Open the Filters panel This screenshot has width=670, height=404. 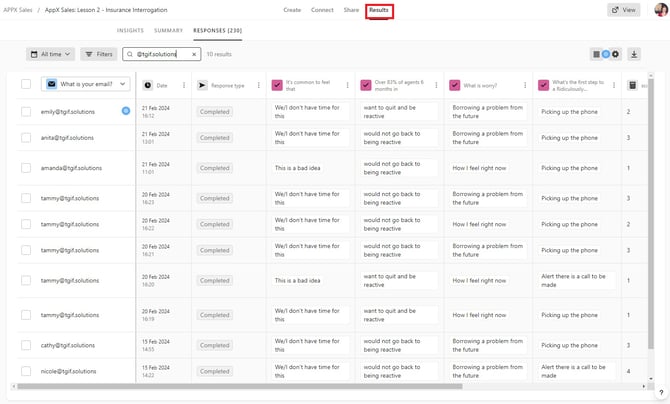[99, 54]
